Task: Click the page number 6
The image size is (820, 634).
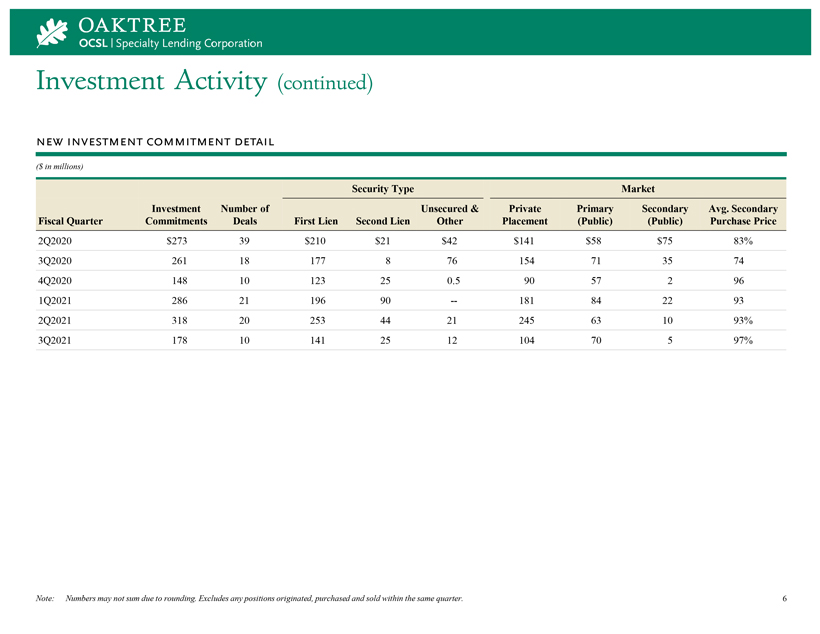Action: pyautogui.click(x=785, y=598)
